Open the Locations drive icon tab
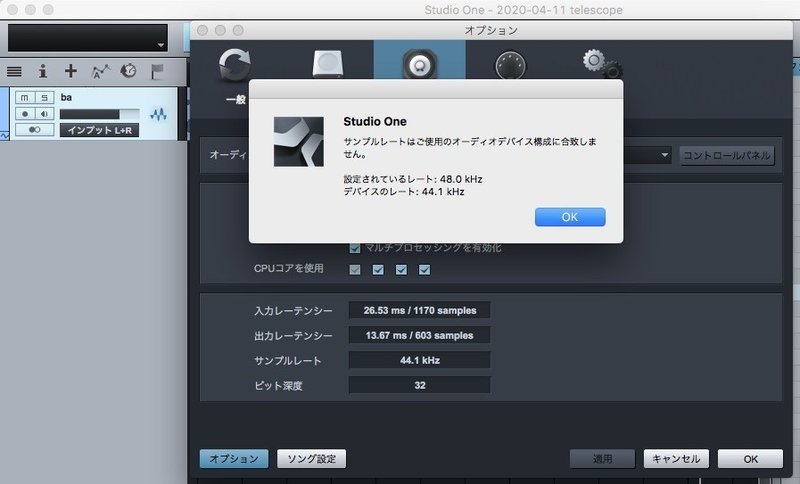This screenshot has width=800, height=484. click(328, 64)
